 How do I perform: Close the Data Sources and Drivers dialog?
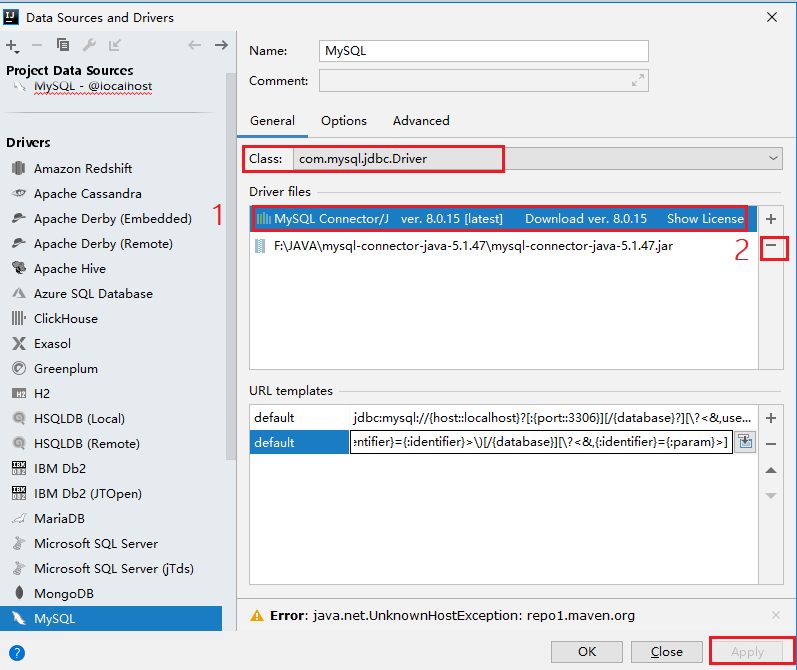772,17
